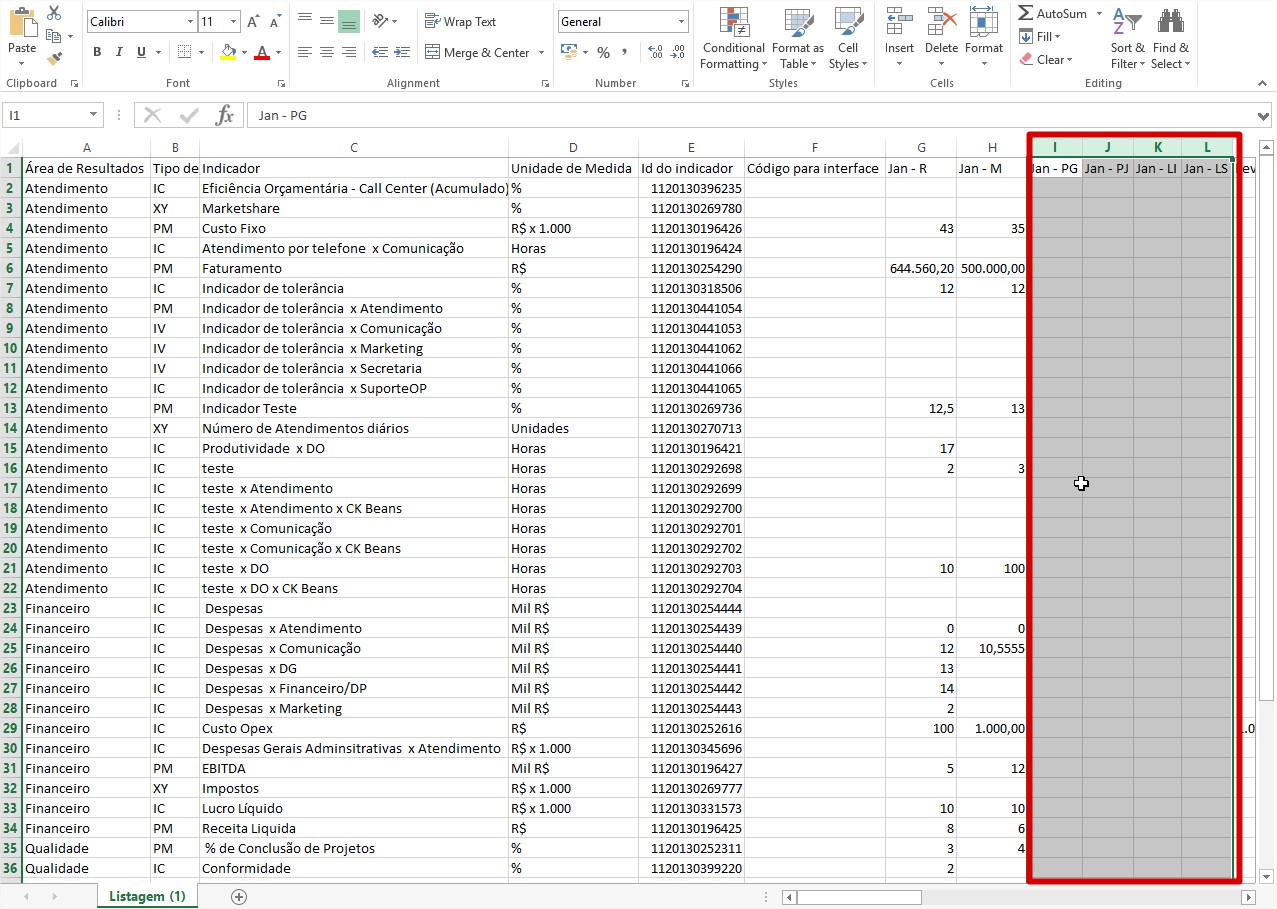Click AutoSum
Screen dimensions: 1277x909
coord(1053,14)
